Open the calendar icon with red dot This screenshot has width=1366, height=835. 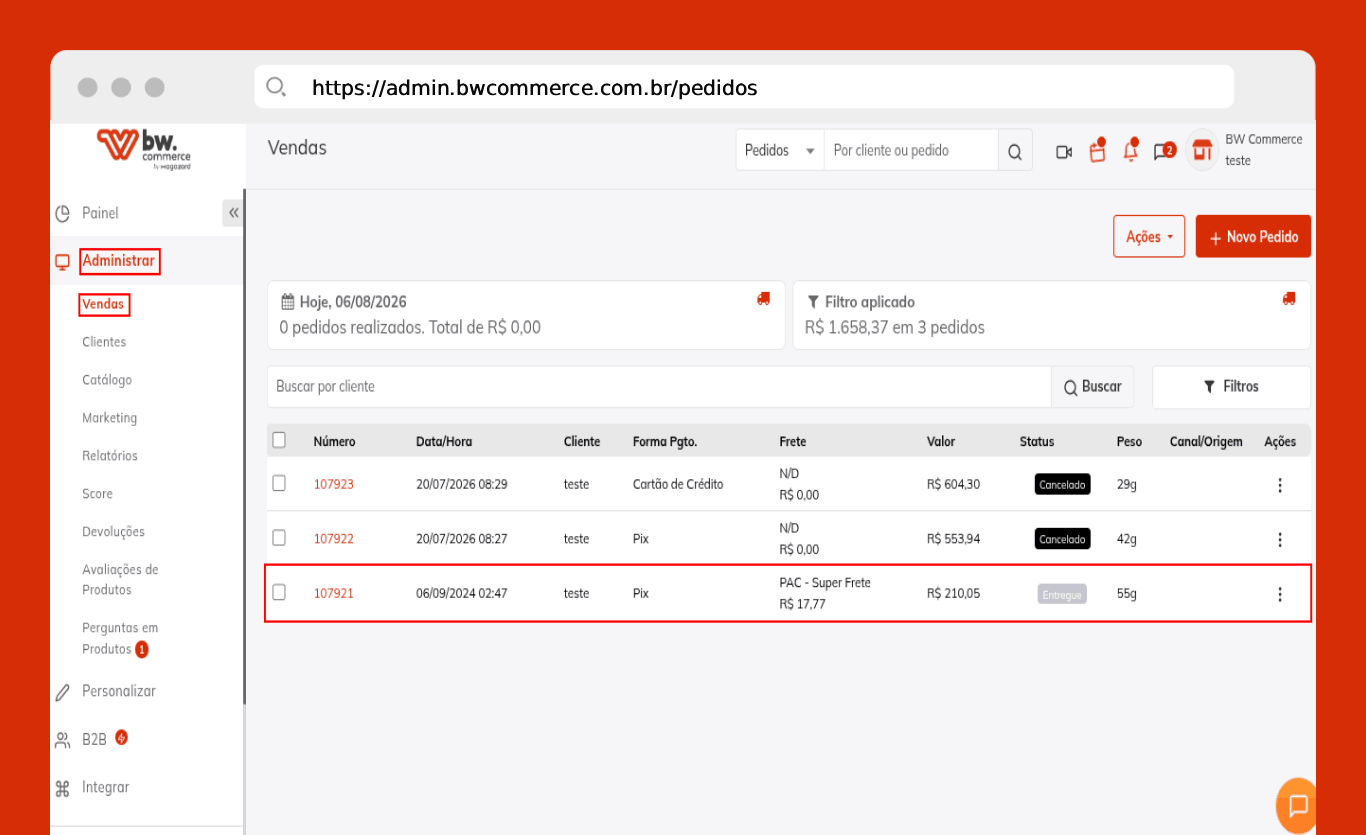1098,151
